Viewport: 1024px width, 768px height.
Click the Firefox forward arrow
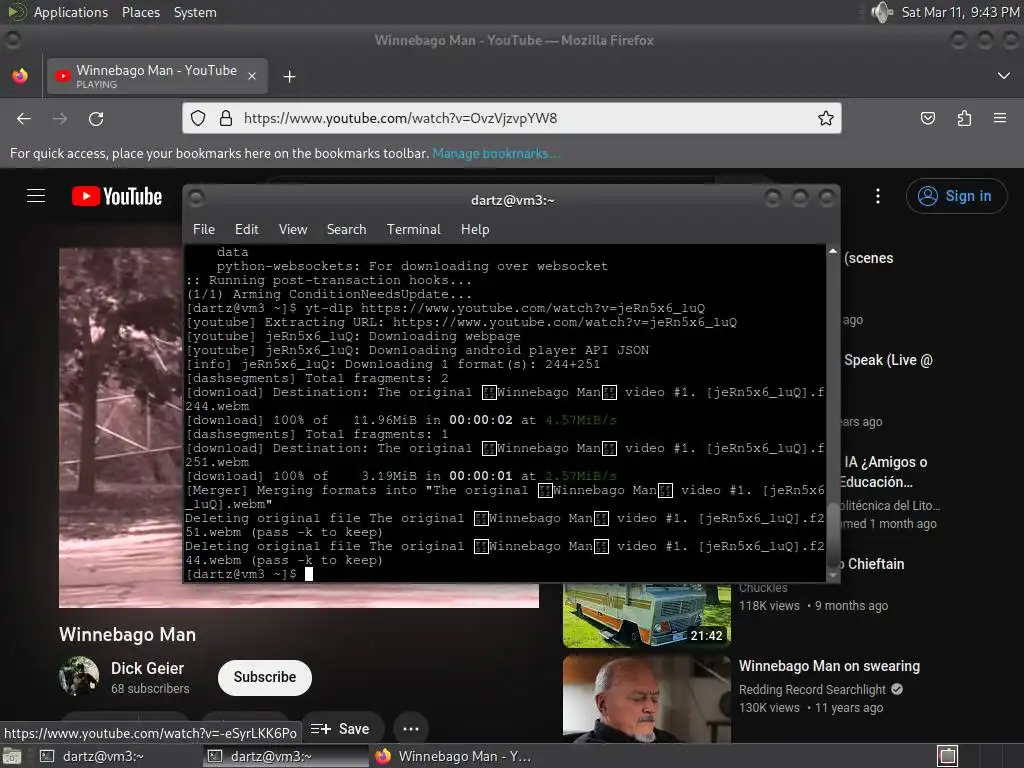tap(59, 118)
